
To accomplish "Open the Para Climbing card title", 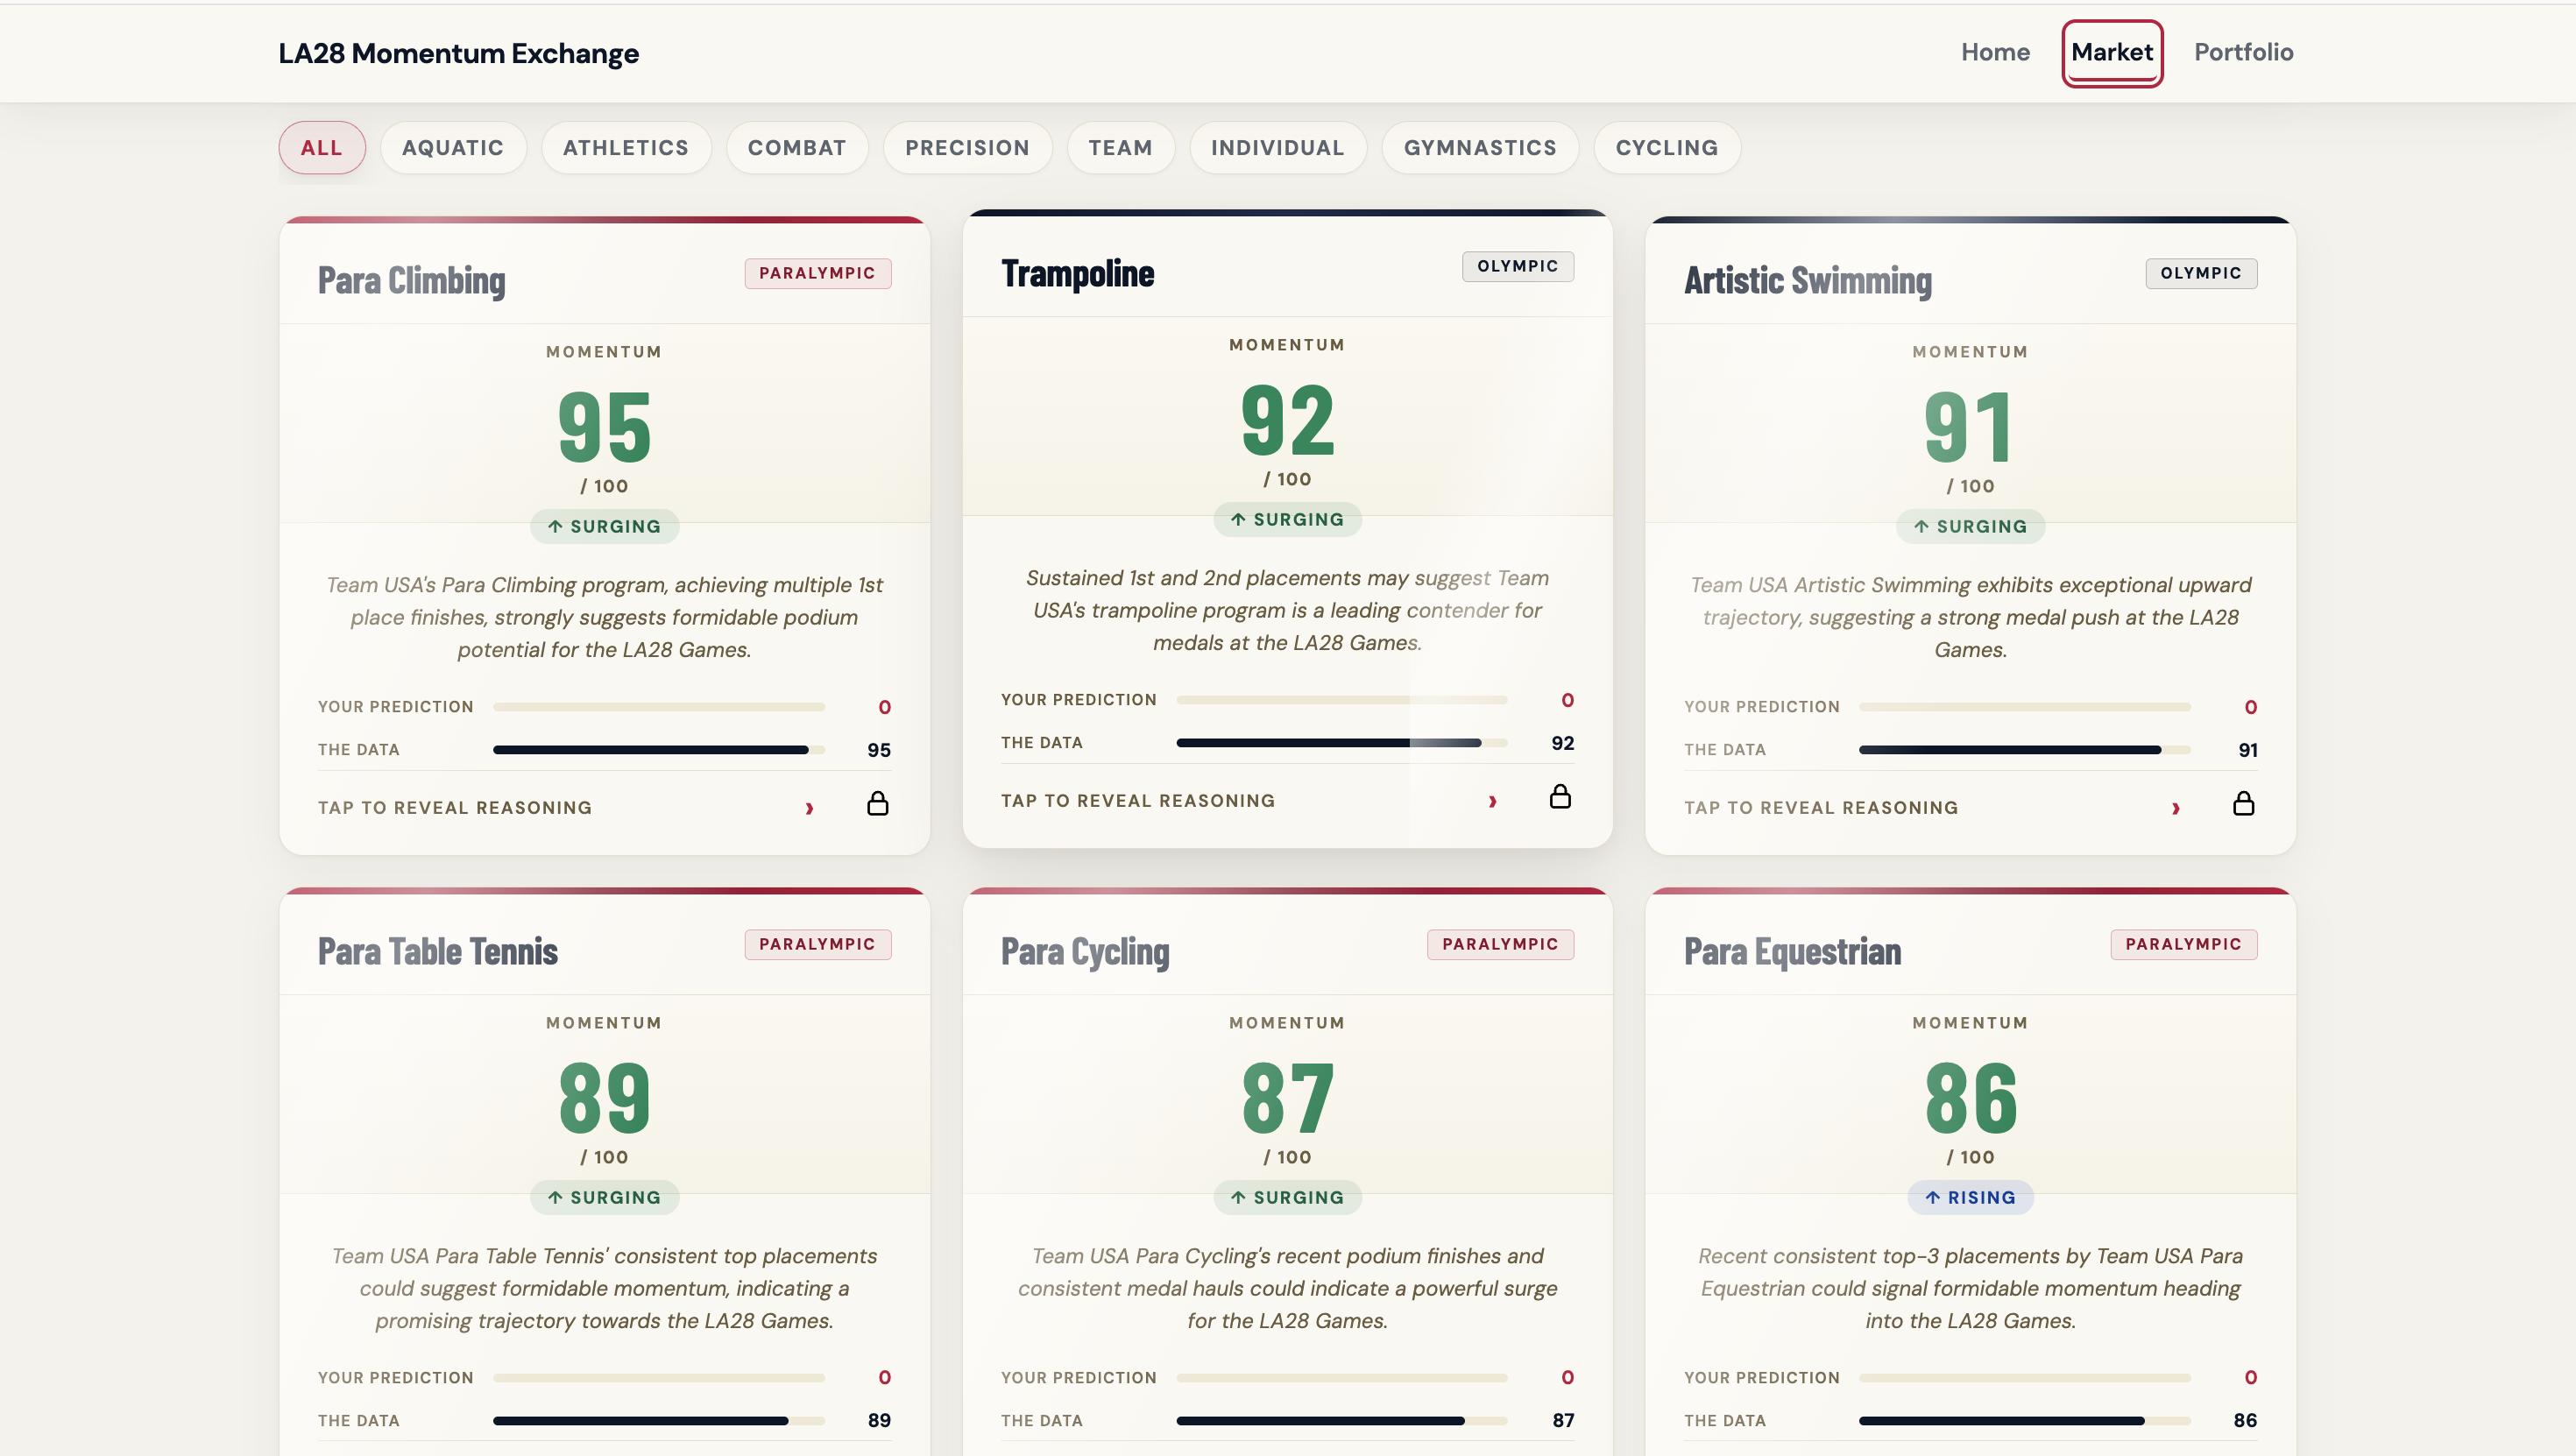I will tap(411, 280).
